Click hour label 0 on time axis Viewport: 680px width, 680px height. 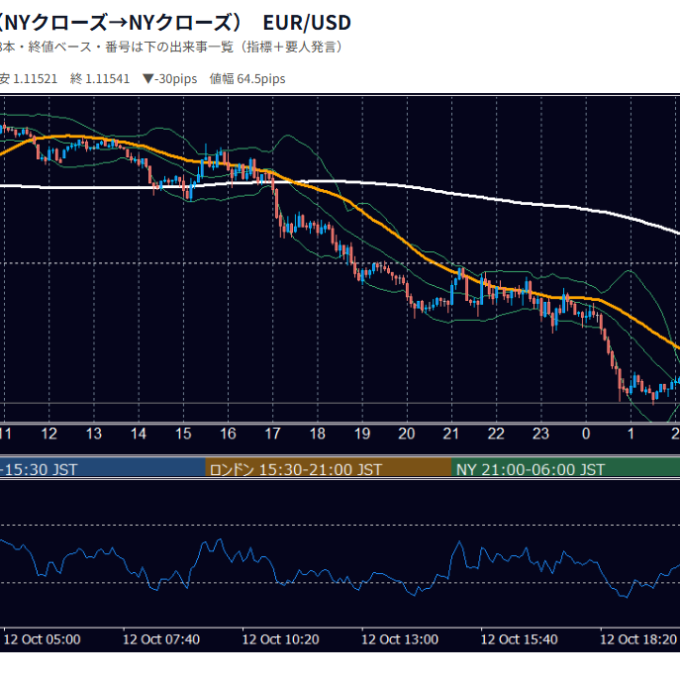pos(586,434)
